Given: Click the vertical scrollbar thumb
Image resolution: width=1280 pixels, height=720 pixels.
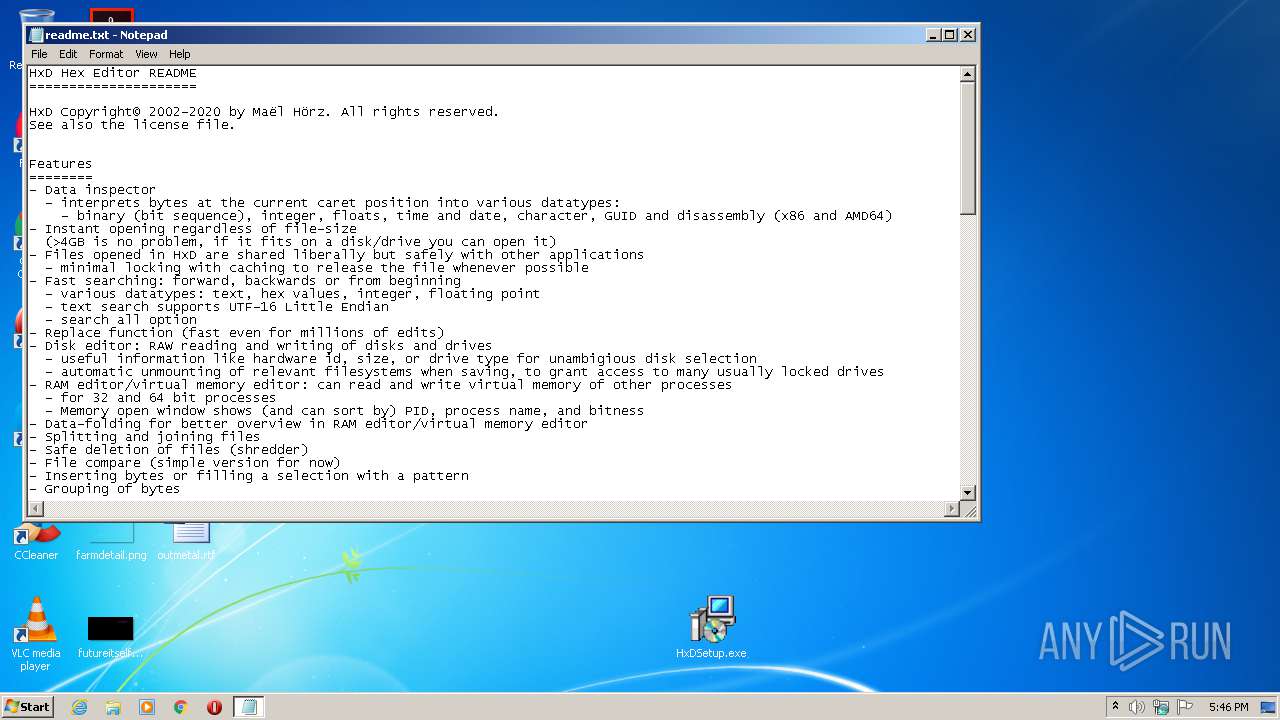Looking at the screenshot, I should (x=967, y=148).
